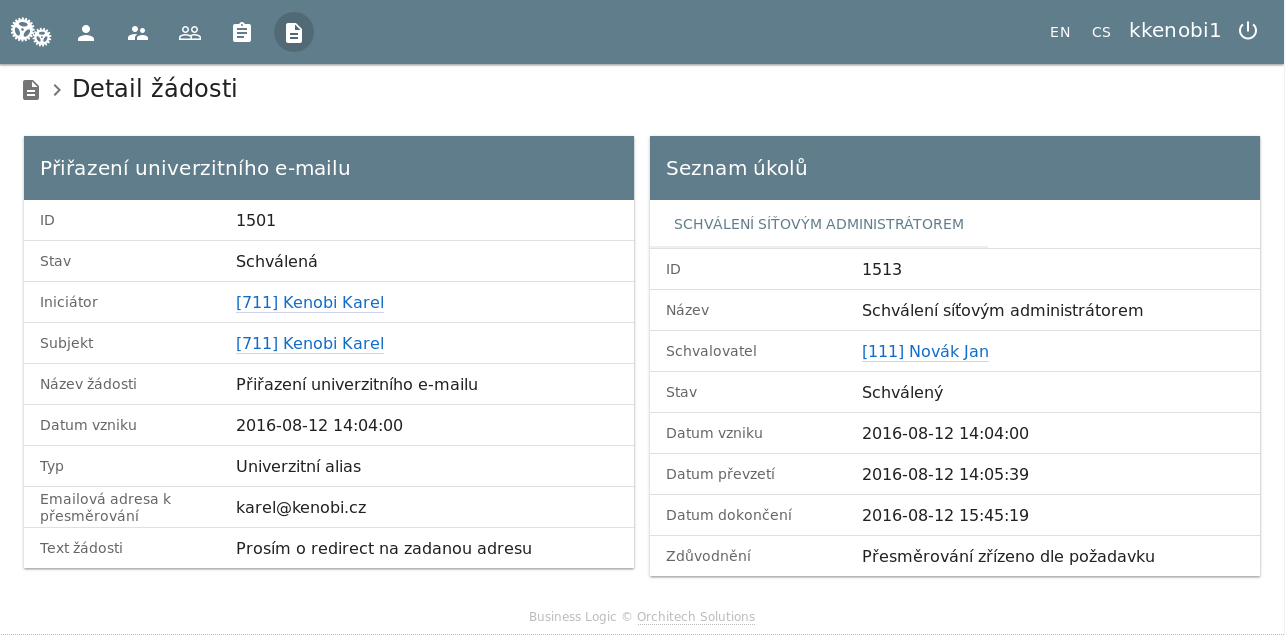Open Schvalovatel link Novák Jan
The image size is (1285, 635).
click(925, 351)
